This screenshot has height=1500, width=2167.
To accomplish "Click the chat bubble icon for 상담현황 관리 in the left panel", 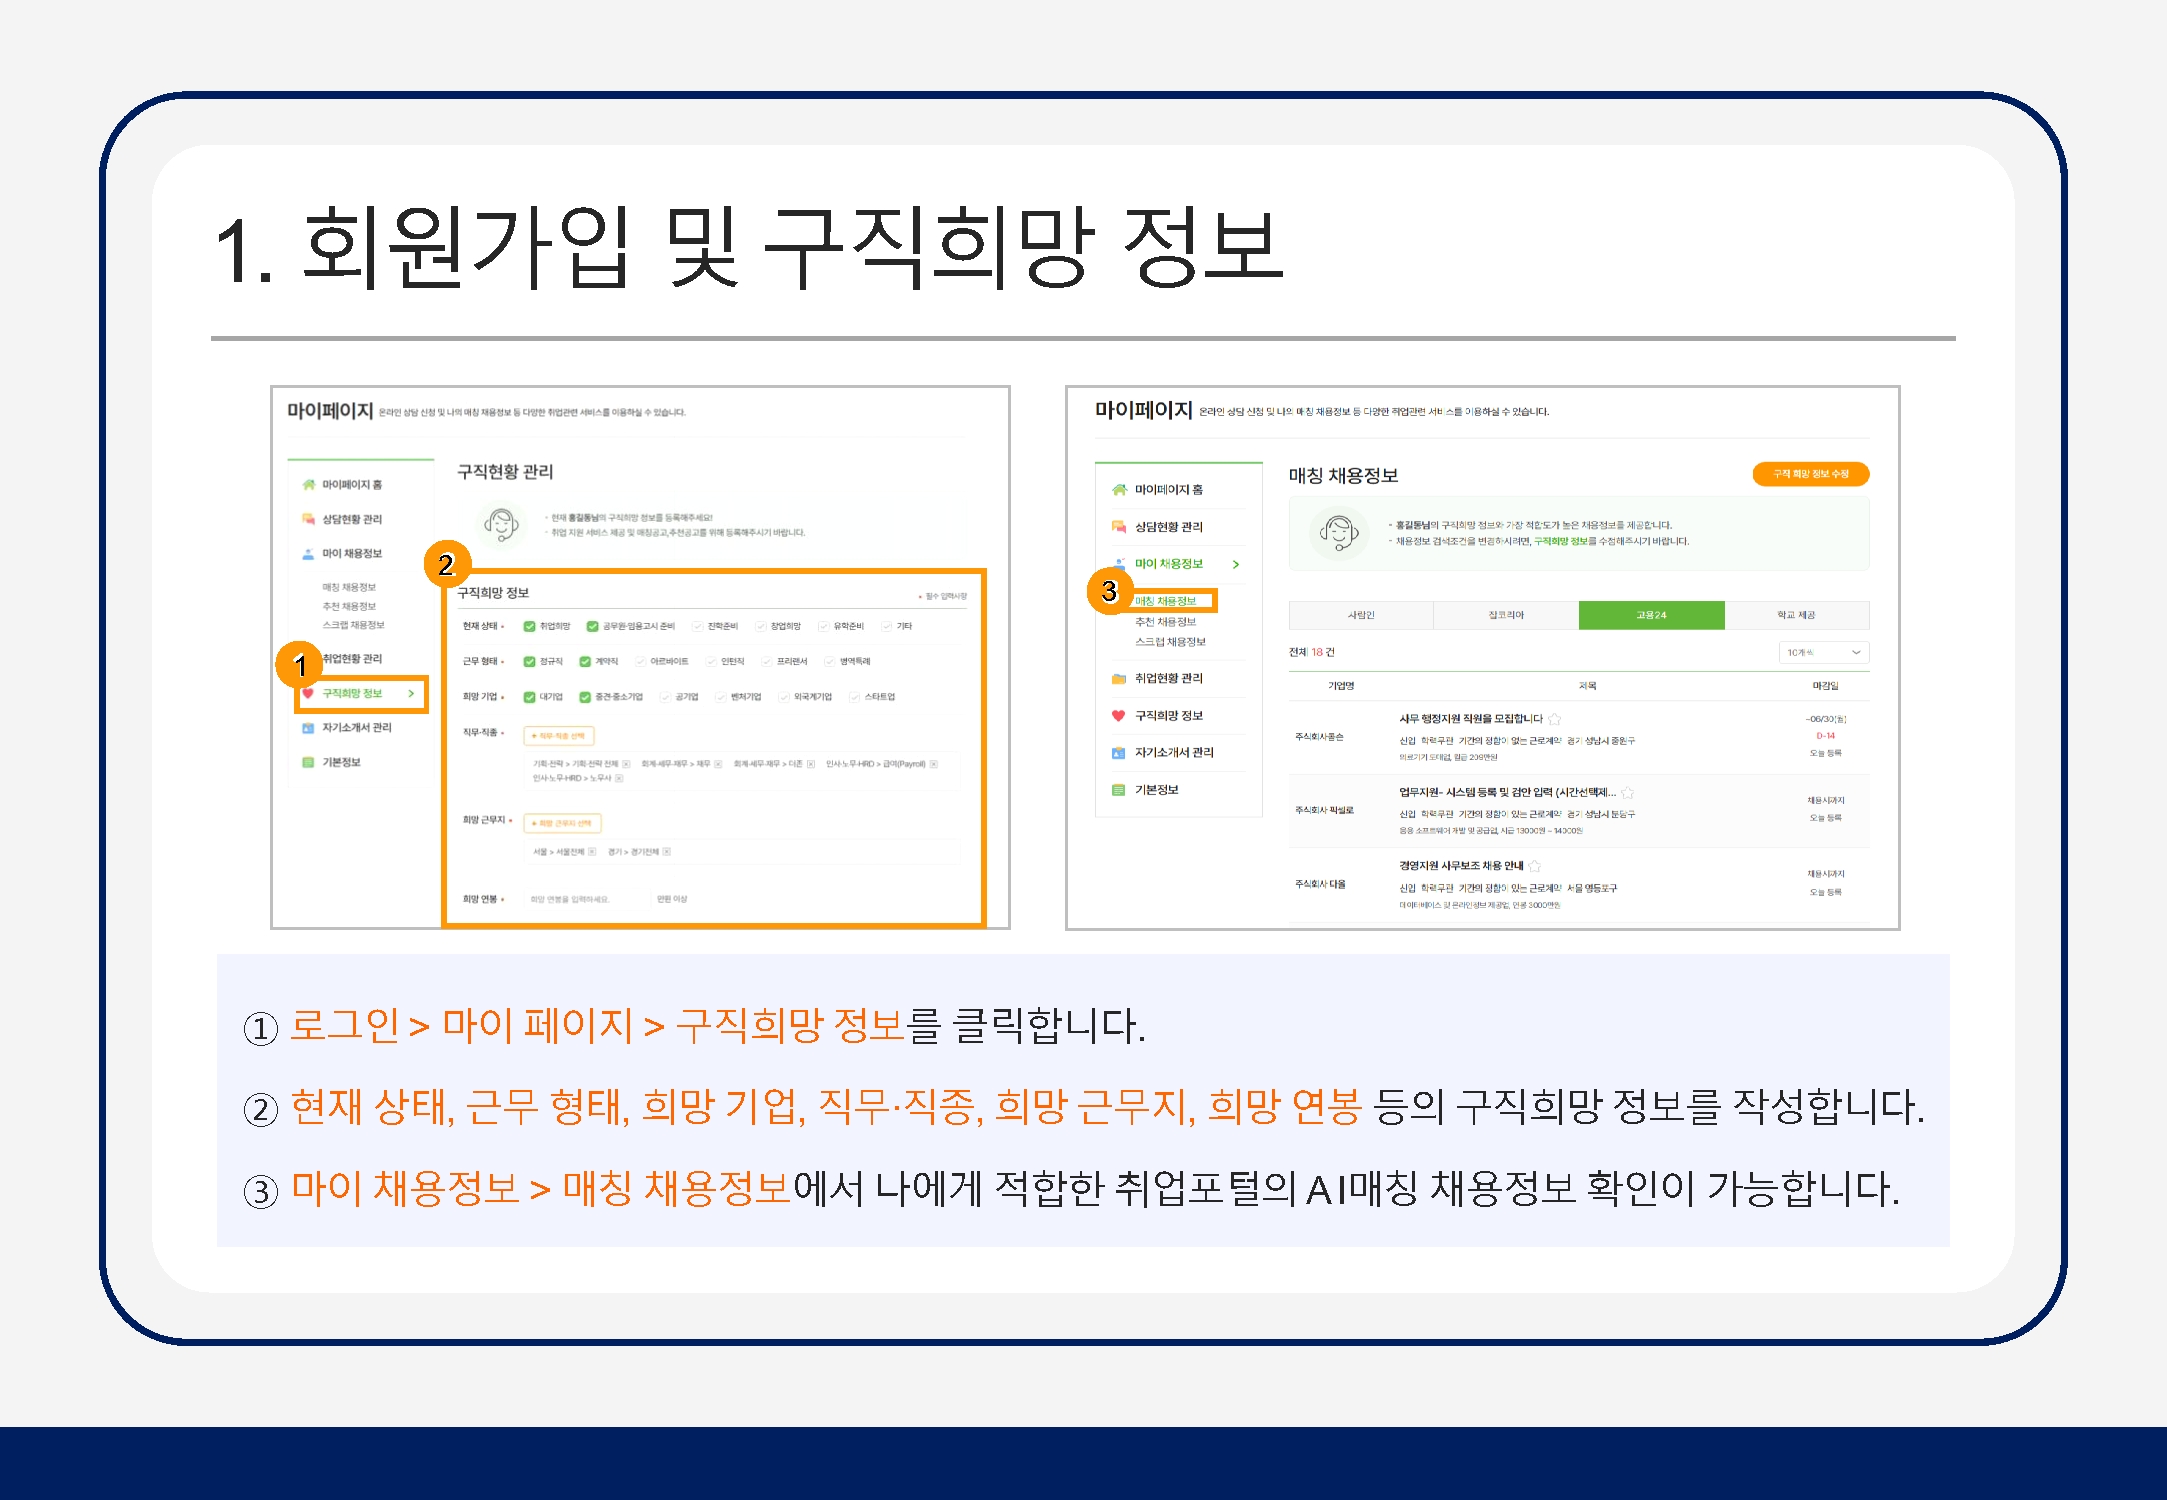I will (x=308, y=519).
